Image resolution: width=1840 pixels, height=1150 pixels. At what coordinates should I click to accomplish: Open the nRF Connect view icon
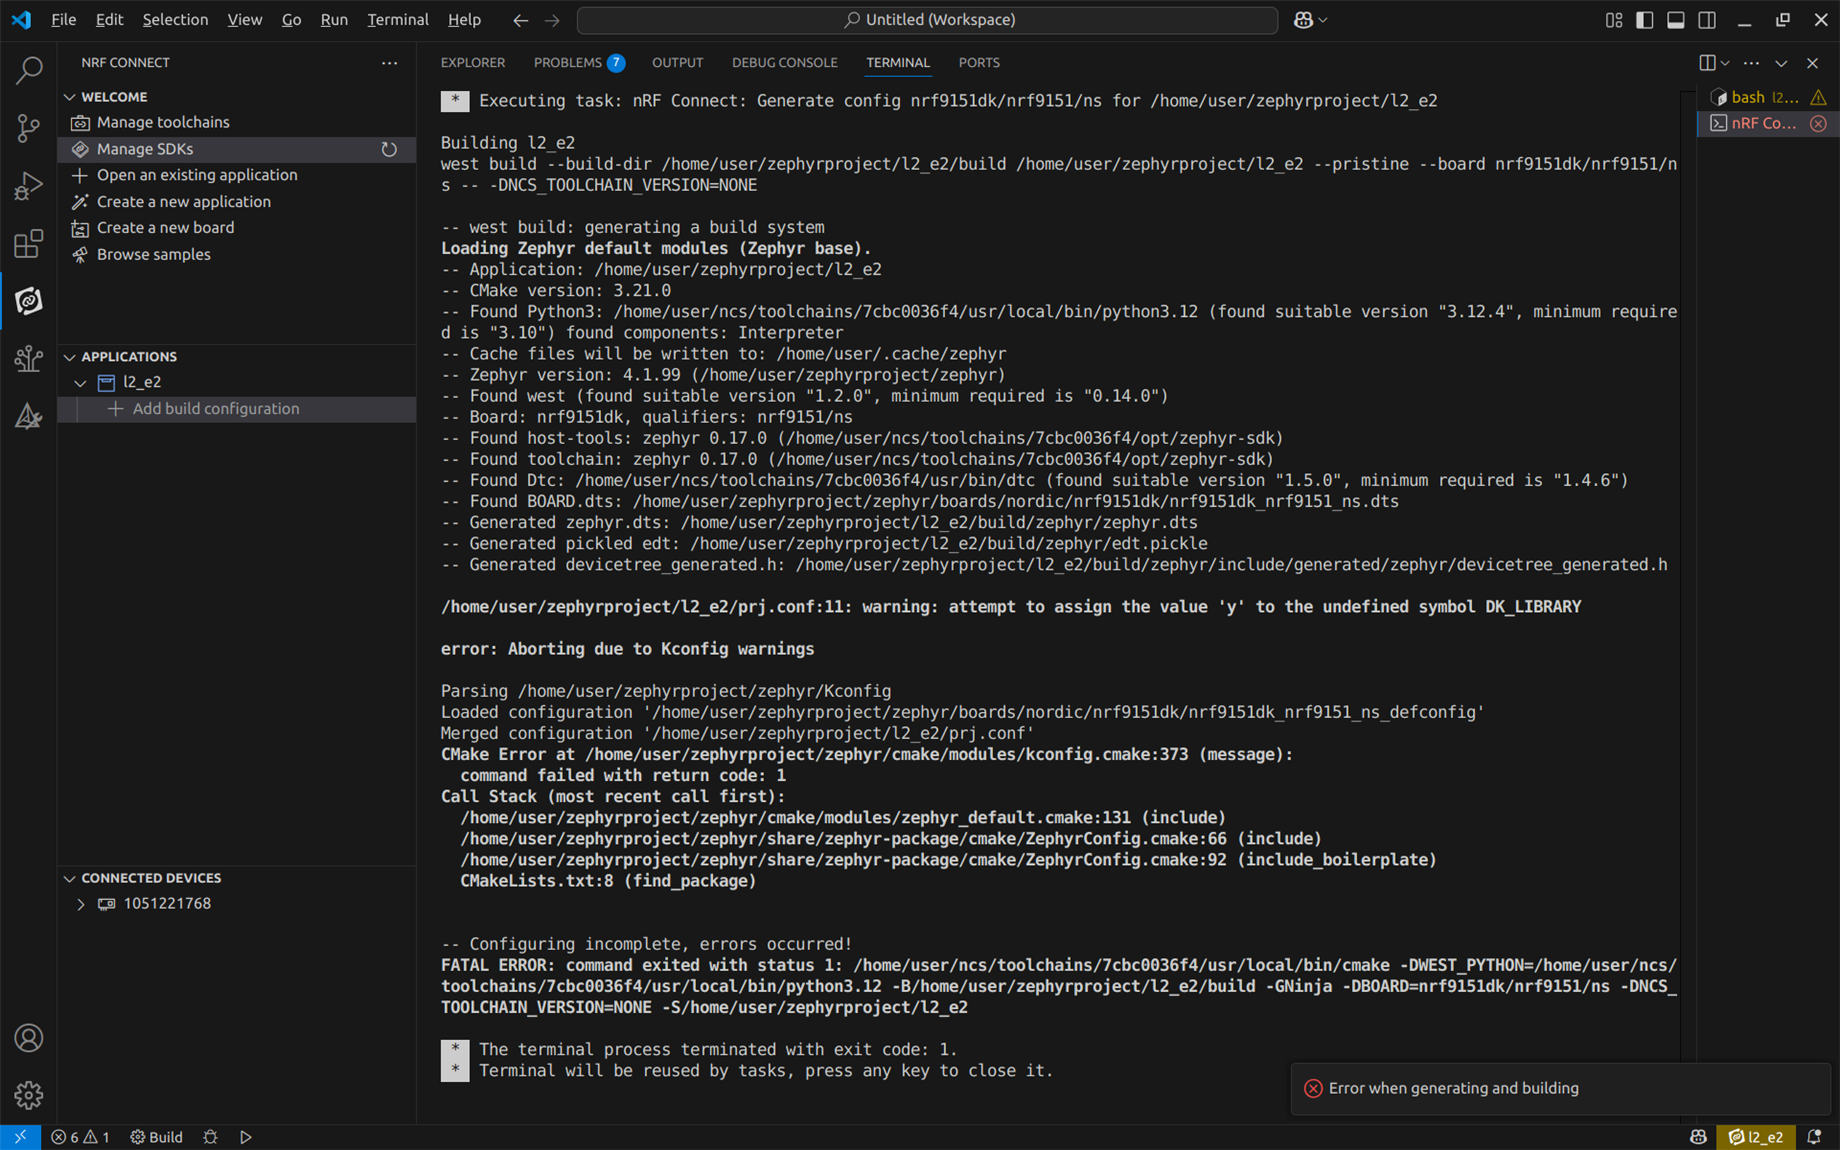pyautogui.click(x=29, y=301)
